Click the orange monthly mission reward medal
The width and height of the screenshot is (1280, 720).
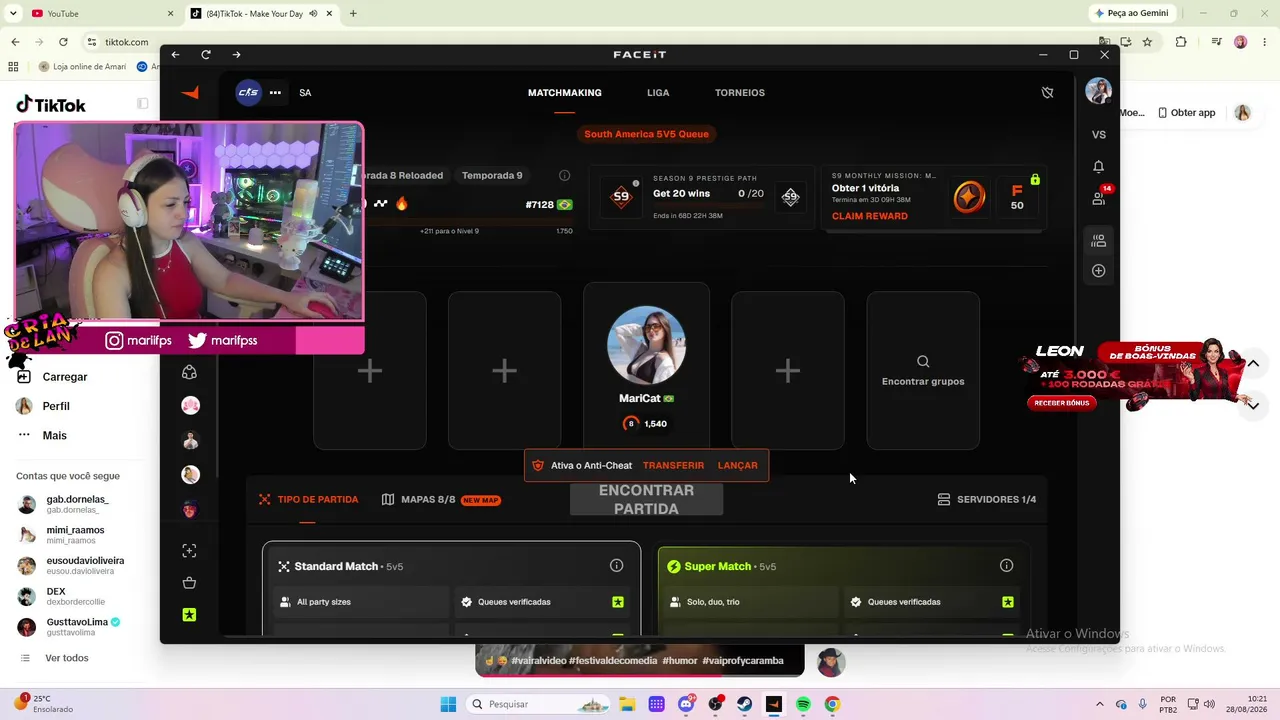click(x=968, y=197)
